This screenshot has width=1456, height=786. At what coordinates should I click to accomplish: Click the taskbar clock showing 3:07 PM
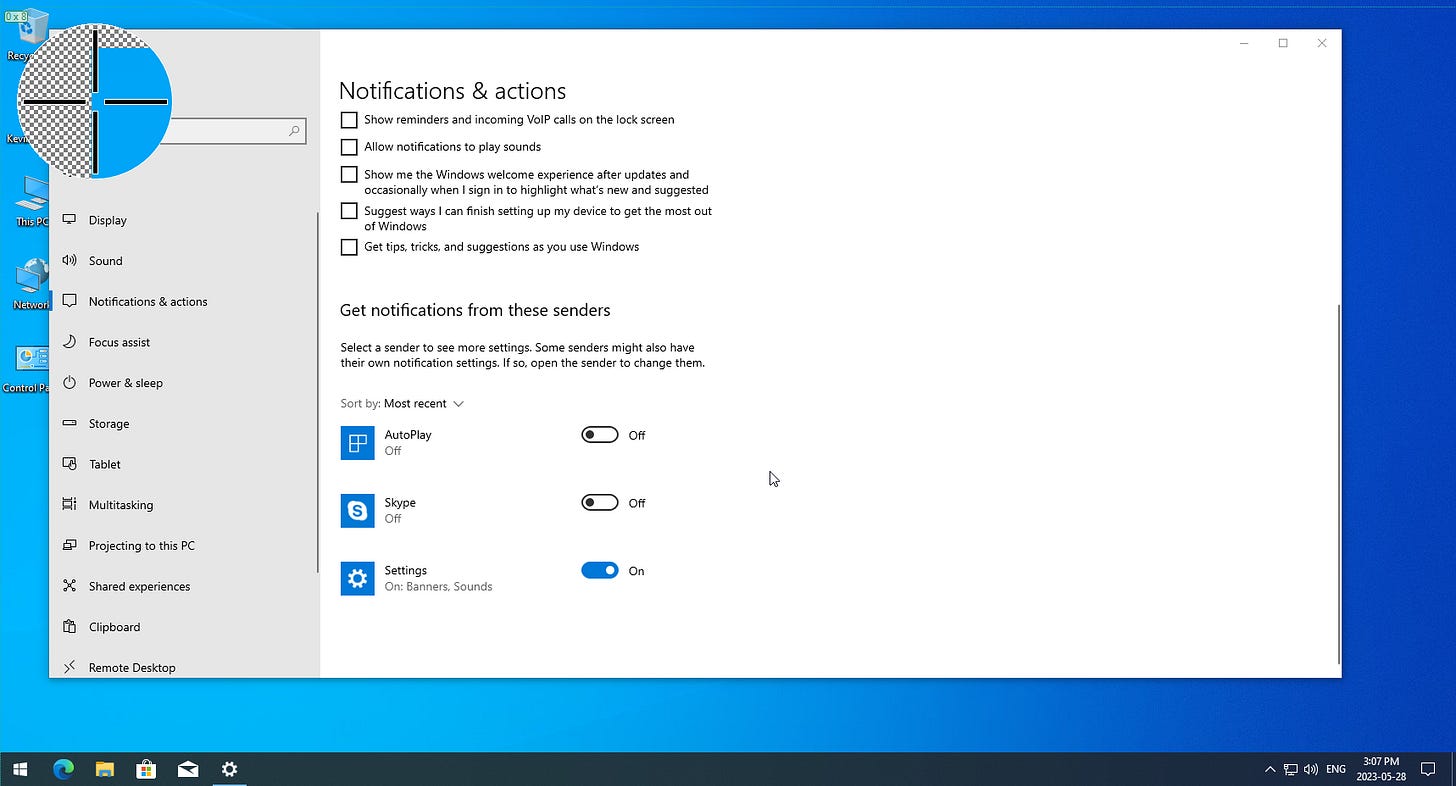[1381, 769]
